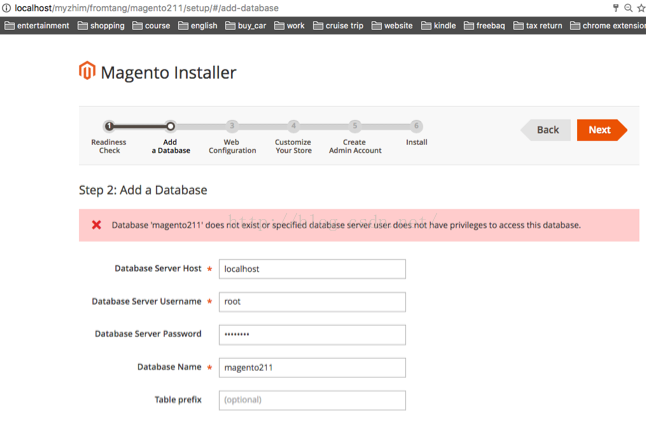
Task: Click the browser URL address text
Action: point(147,8)
